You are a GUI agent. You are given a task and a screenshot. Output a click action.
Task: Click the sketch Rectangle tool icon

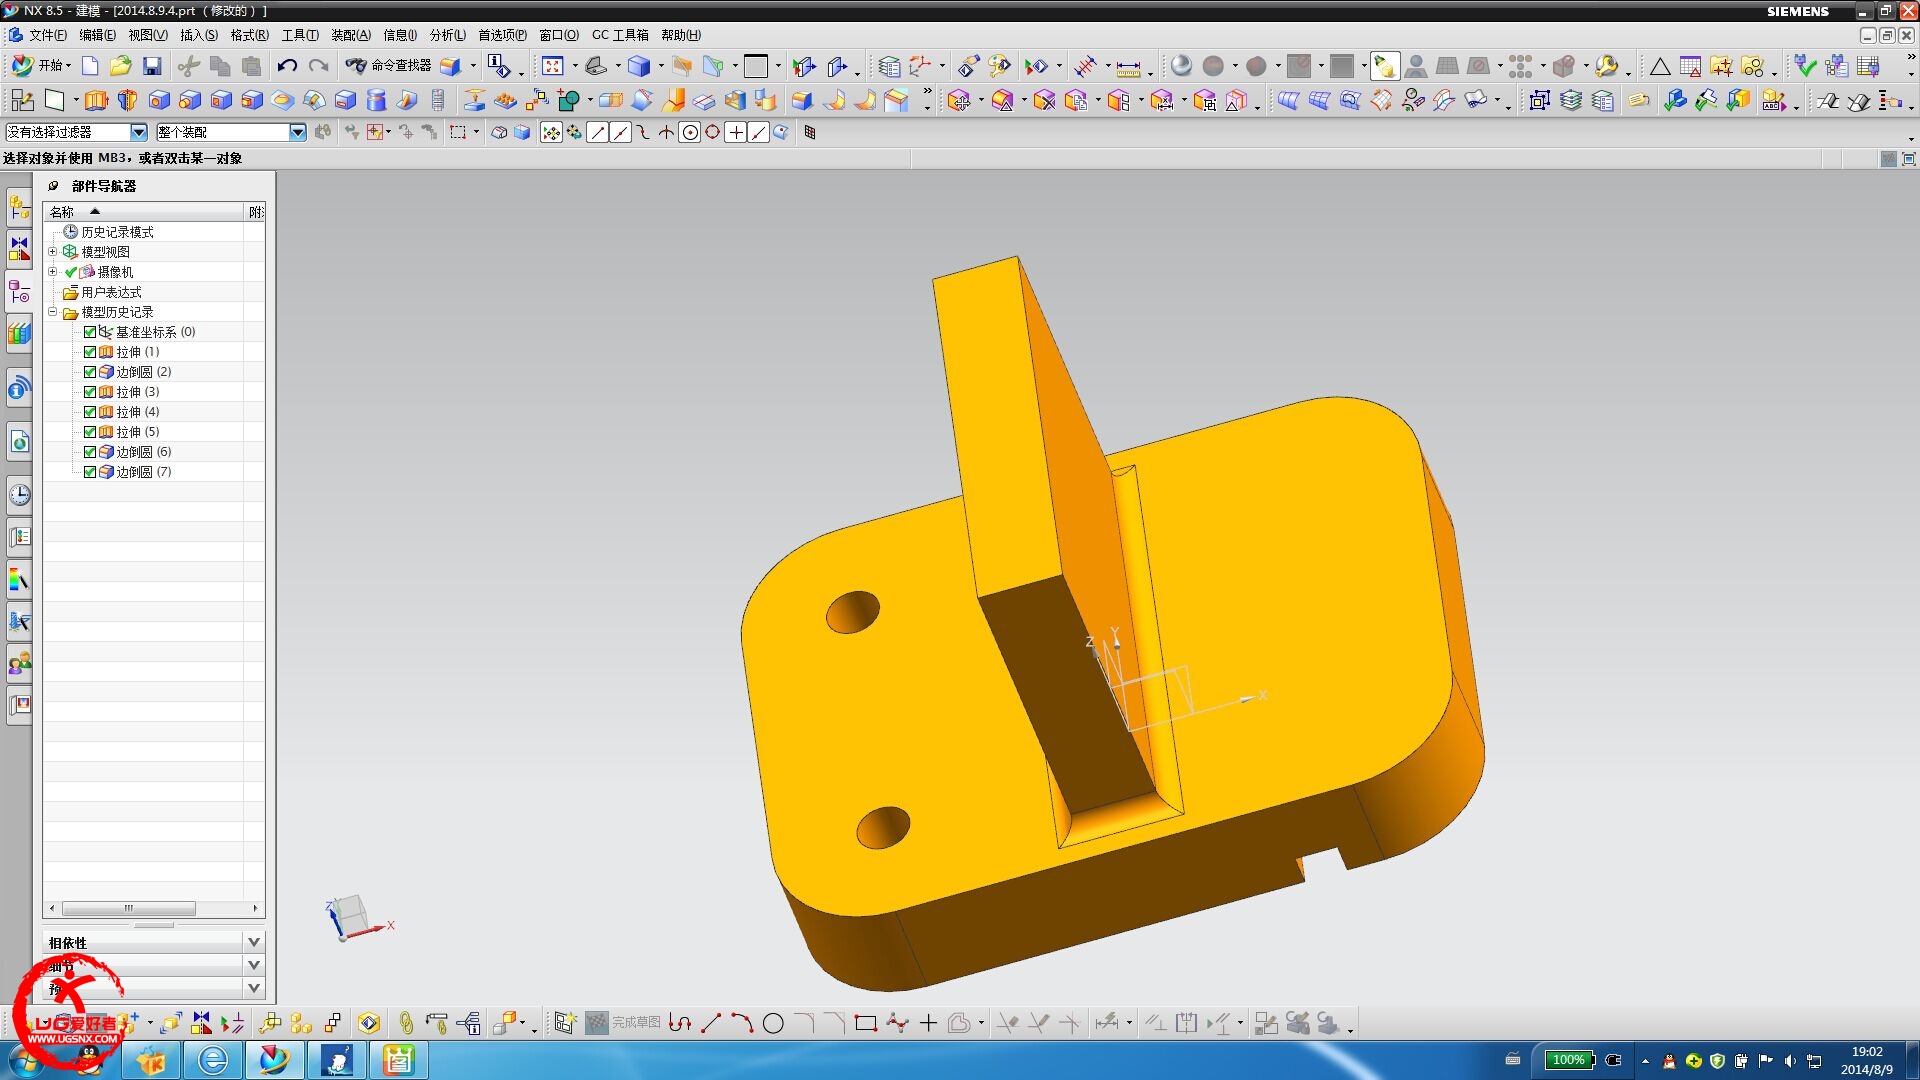coord(866,1023)
